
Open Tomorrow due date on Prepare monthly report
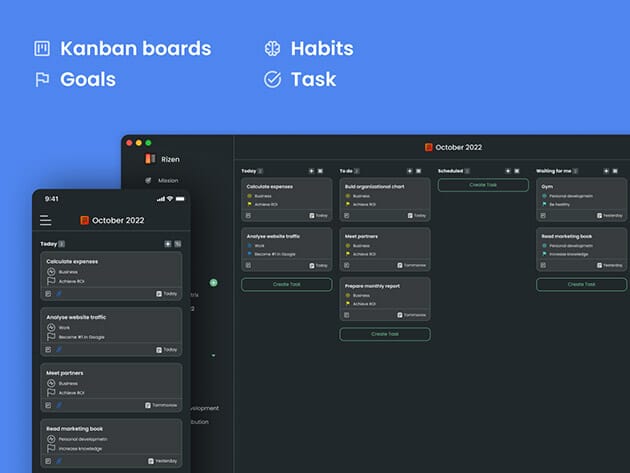[413, 314]
